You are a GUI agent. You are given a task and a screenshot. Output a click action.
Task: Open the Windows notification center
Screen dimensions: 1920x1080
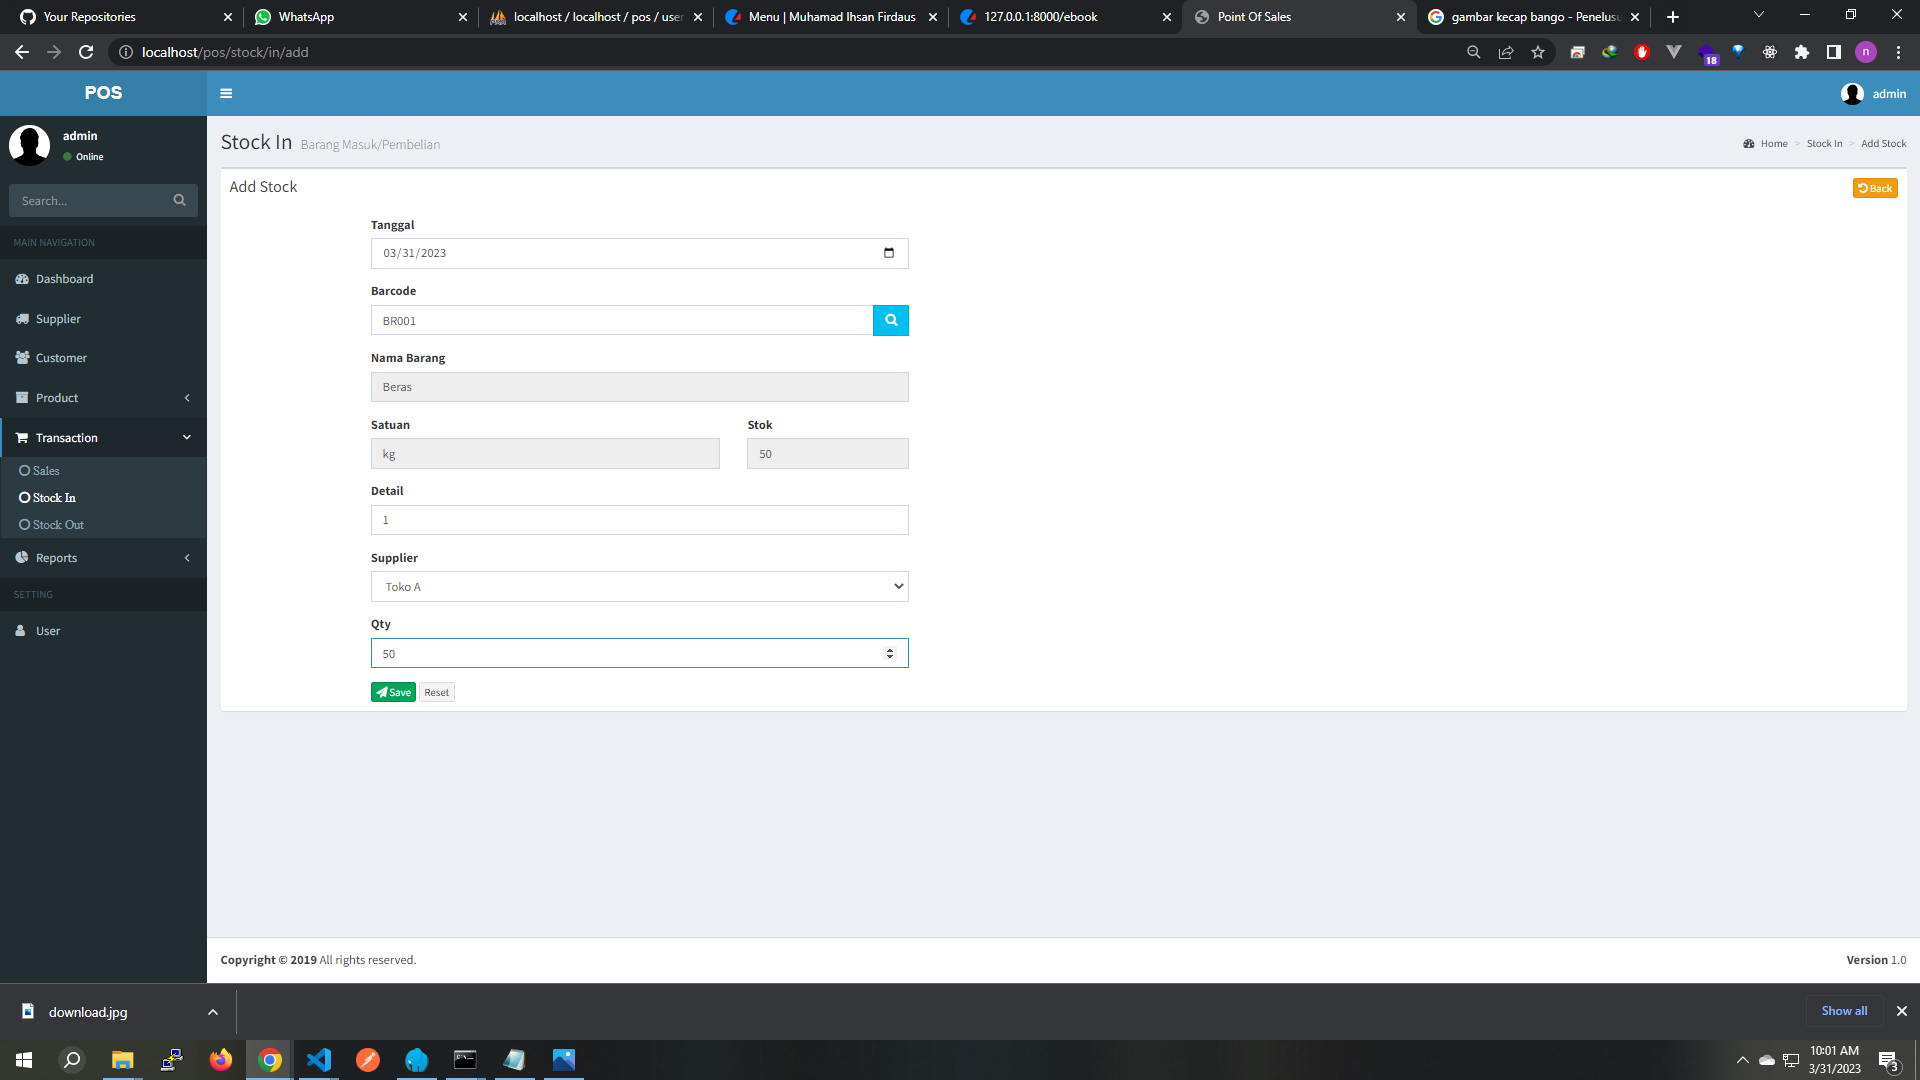click(1888, 1060)
